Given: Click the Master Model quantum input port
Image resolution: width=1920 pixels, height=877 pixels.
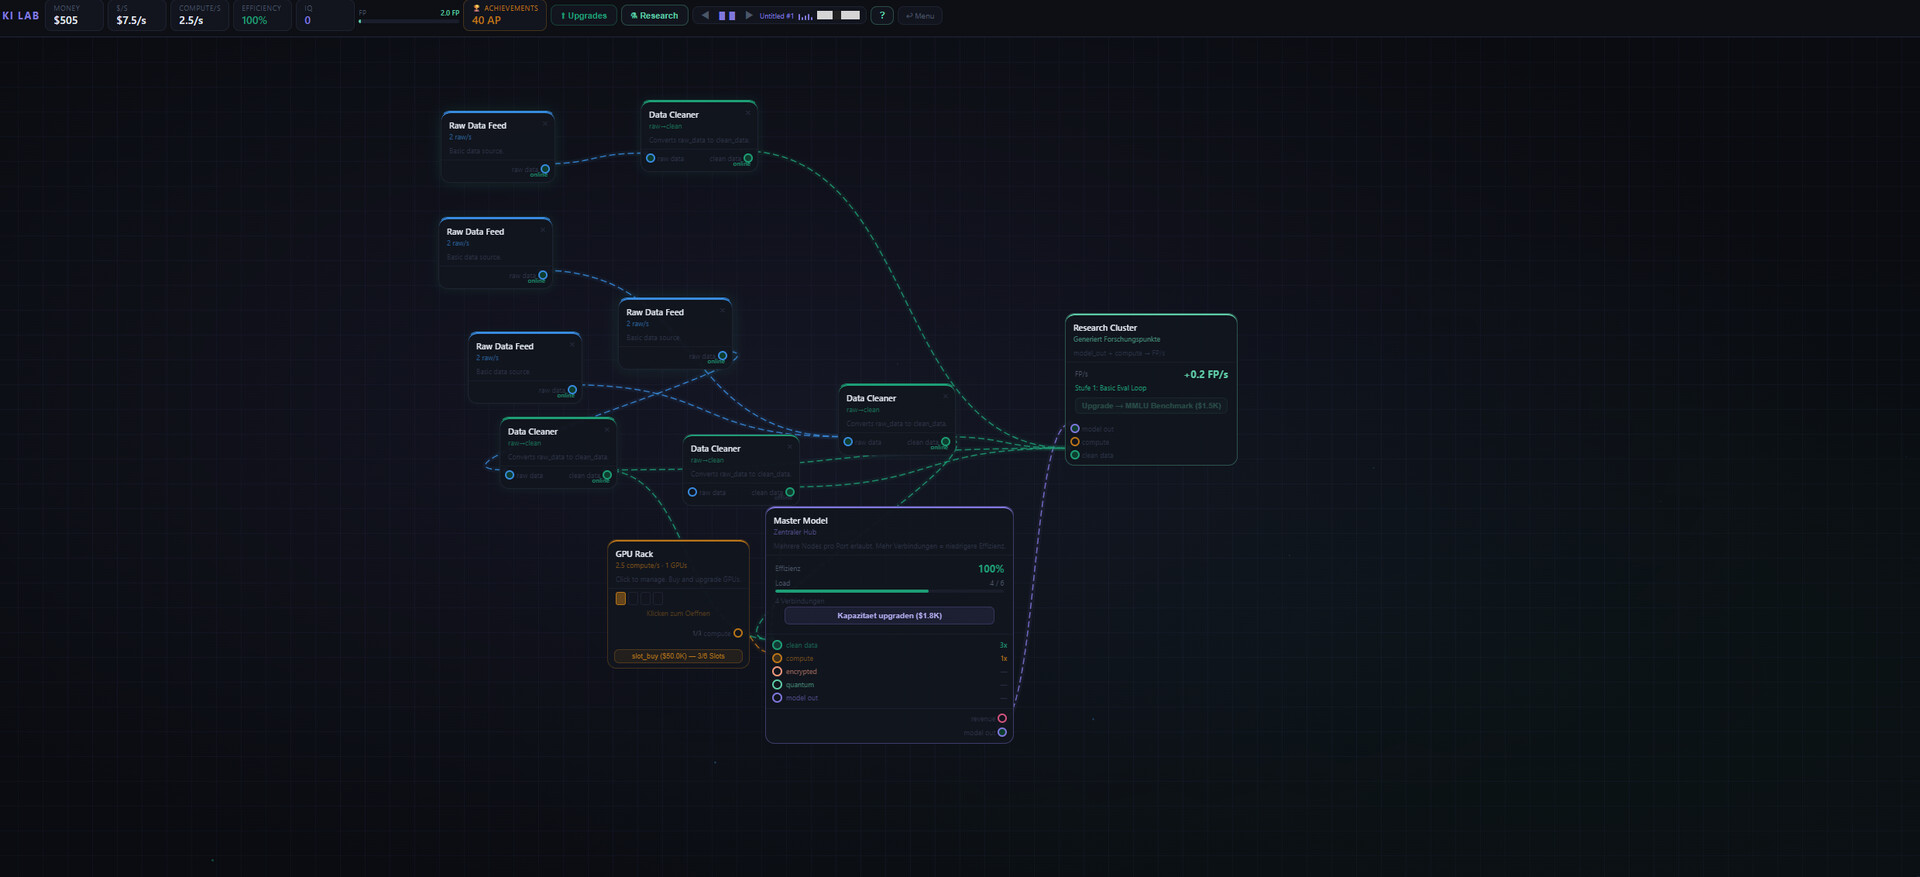Looking at the screenshot, I should (777, 685).
